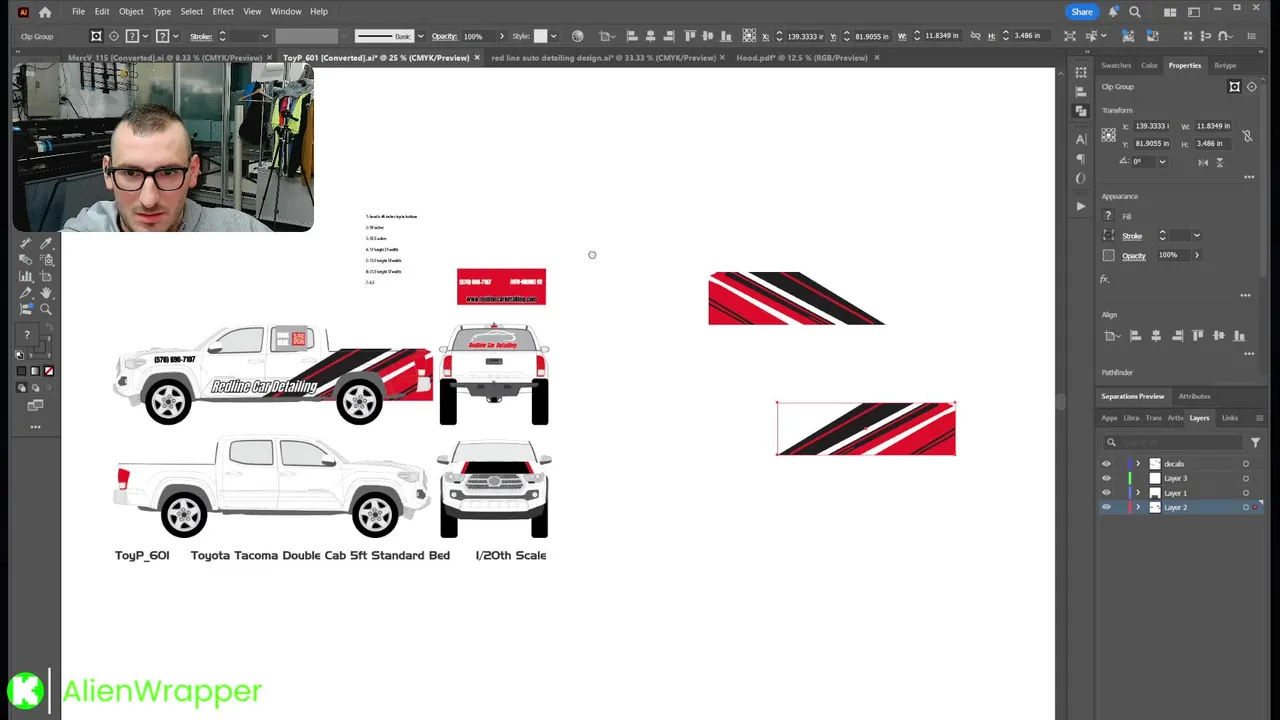Select the Zoom tool in the toolbar
The height and width of the screenshot is (720, 1280).
[x=45, y=309]
